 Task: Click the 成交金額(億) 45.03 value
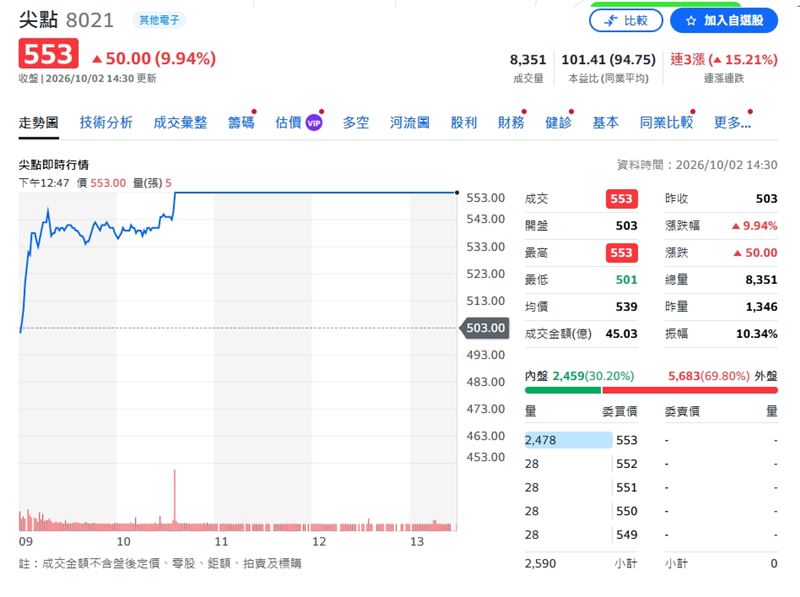coord(621,334)
